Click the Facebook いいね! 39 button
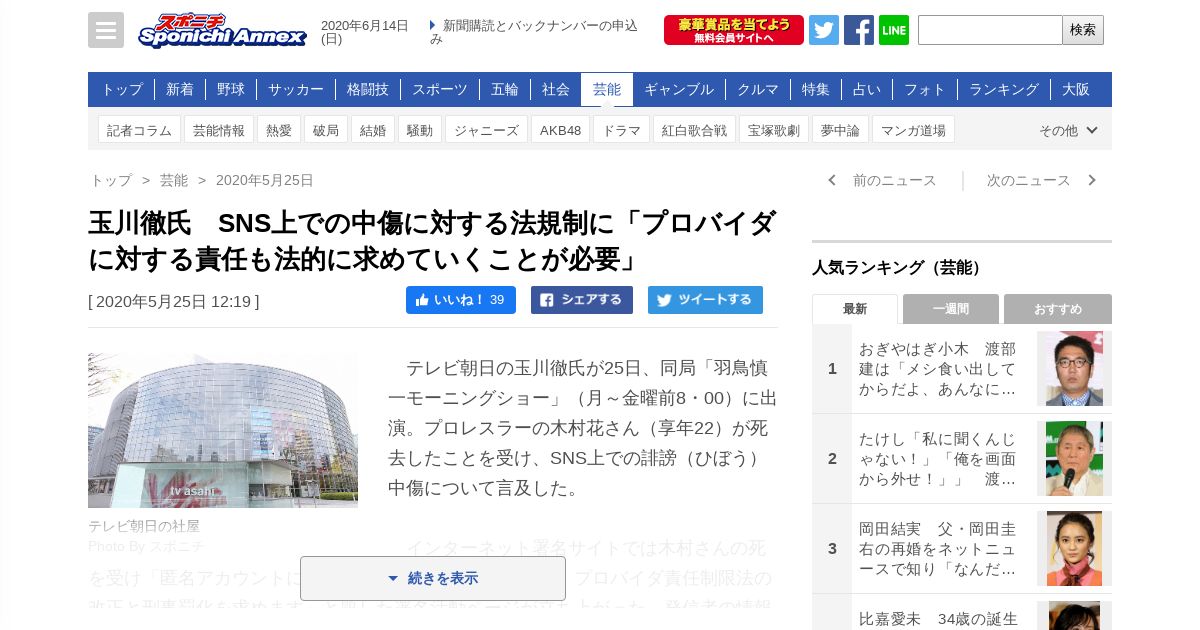The width and height of the screenshot is (1200, 630). pyautogui.click(x=461, y=300)
